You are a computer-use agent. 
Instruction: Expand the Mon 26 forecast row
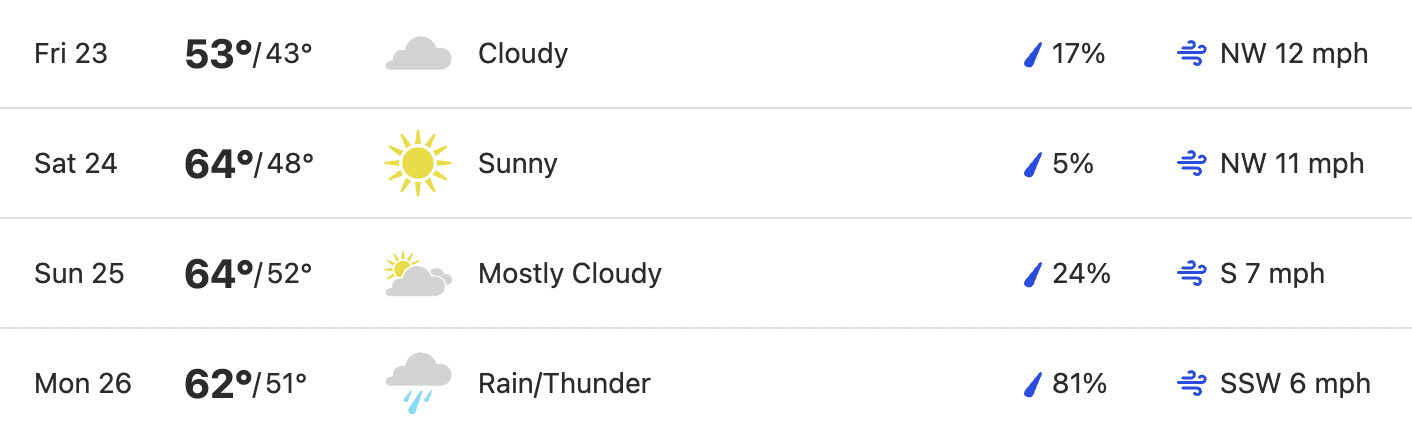706,383
